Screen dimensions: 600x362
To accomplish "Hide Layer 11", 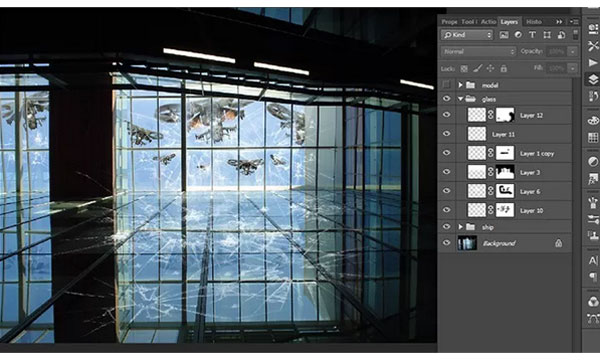I will tap(446, 134).
